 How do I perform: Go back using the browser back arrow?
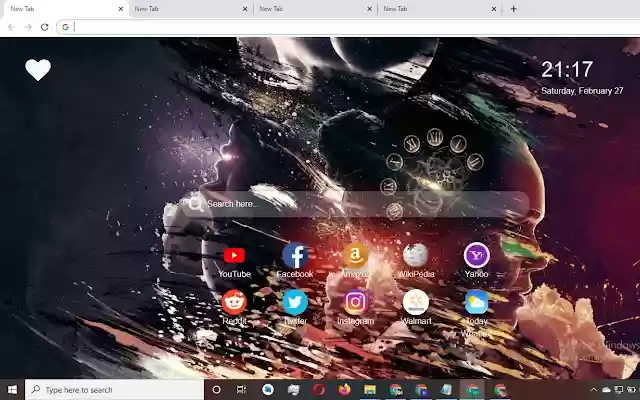(11, 27)
